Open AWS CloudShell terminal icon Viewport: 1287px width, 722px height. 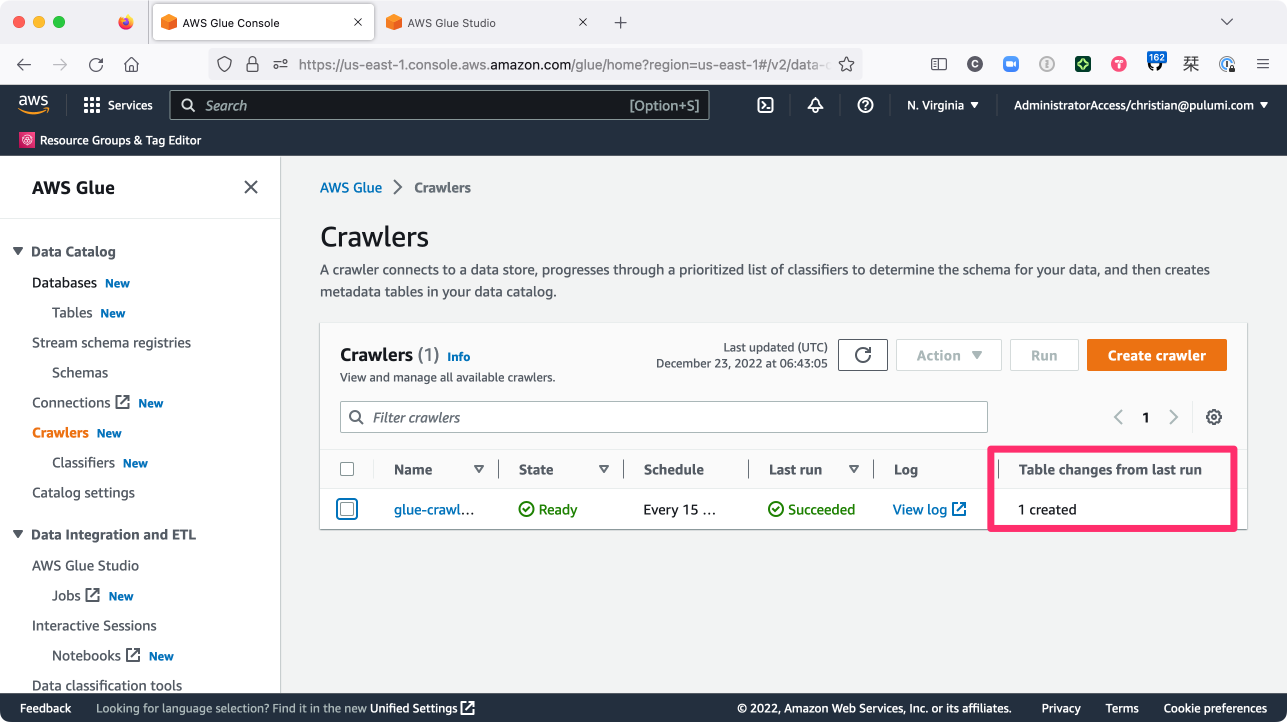[x=765, y=105]
